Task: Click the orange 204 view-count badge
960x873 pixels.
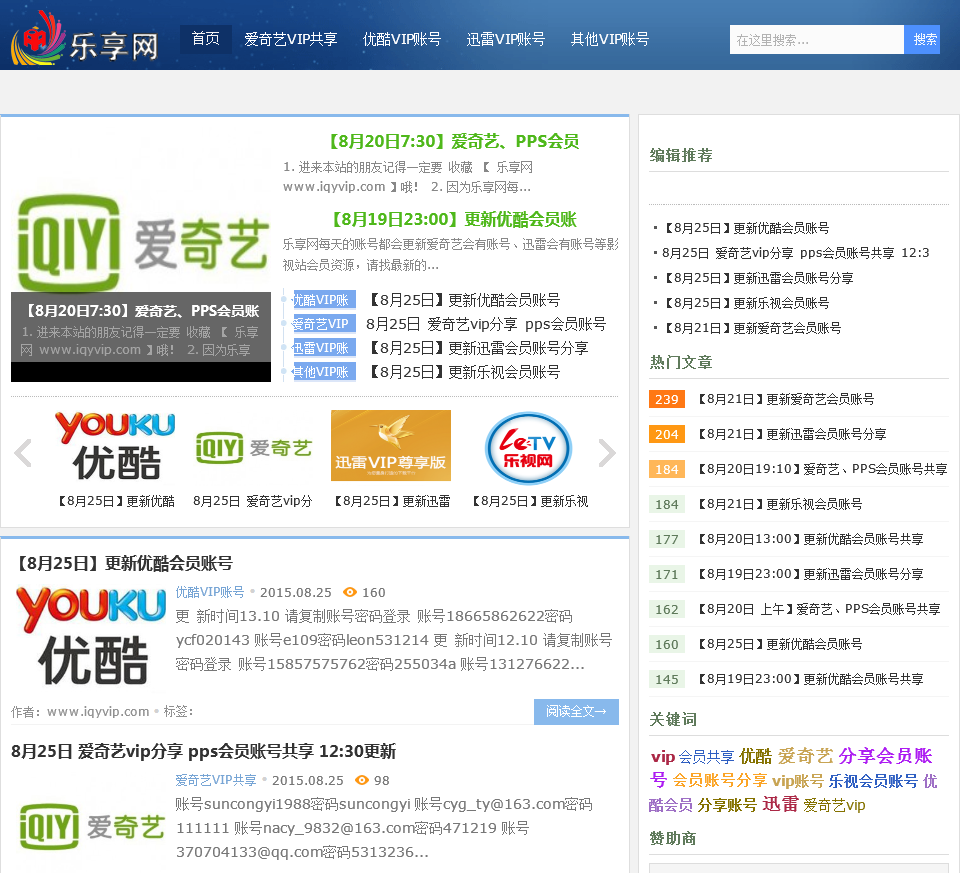Action: point(667,434)
